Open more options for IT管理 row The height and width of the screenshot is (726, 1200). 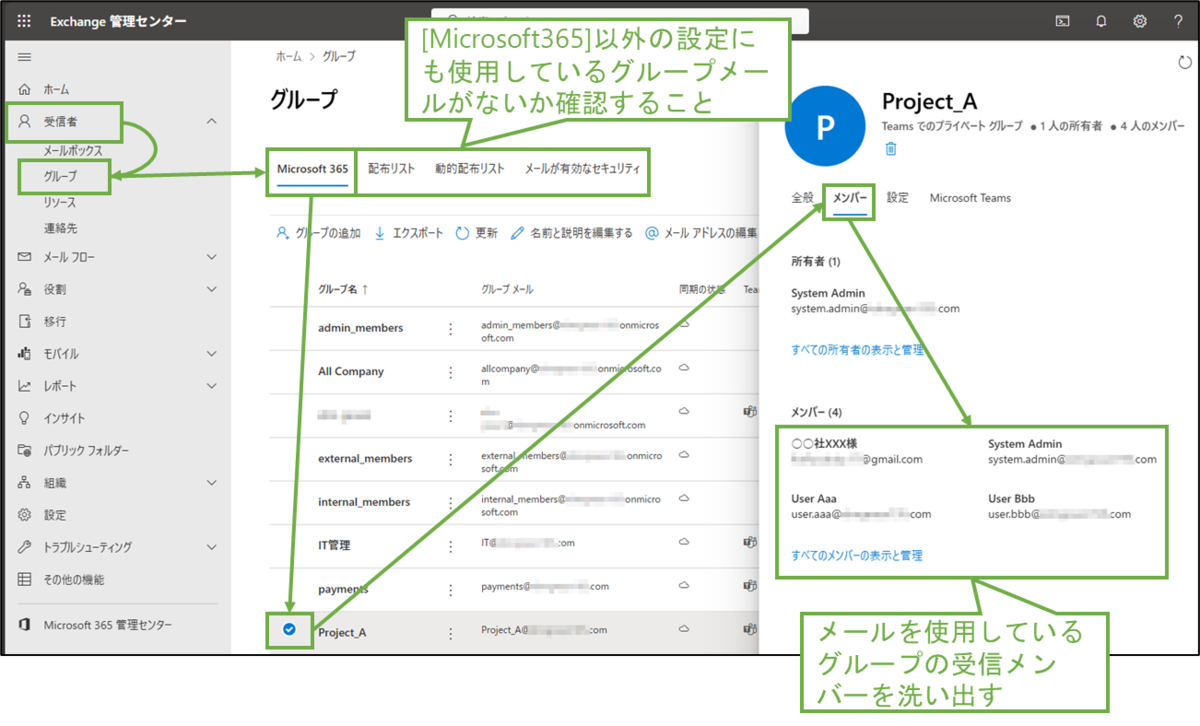click(451, 545)
